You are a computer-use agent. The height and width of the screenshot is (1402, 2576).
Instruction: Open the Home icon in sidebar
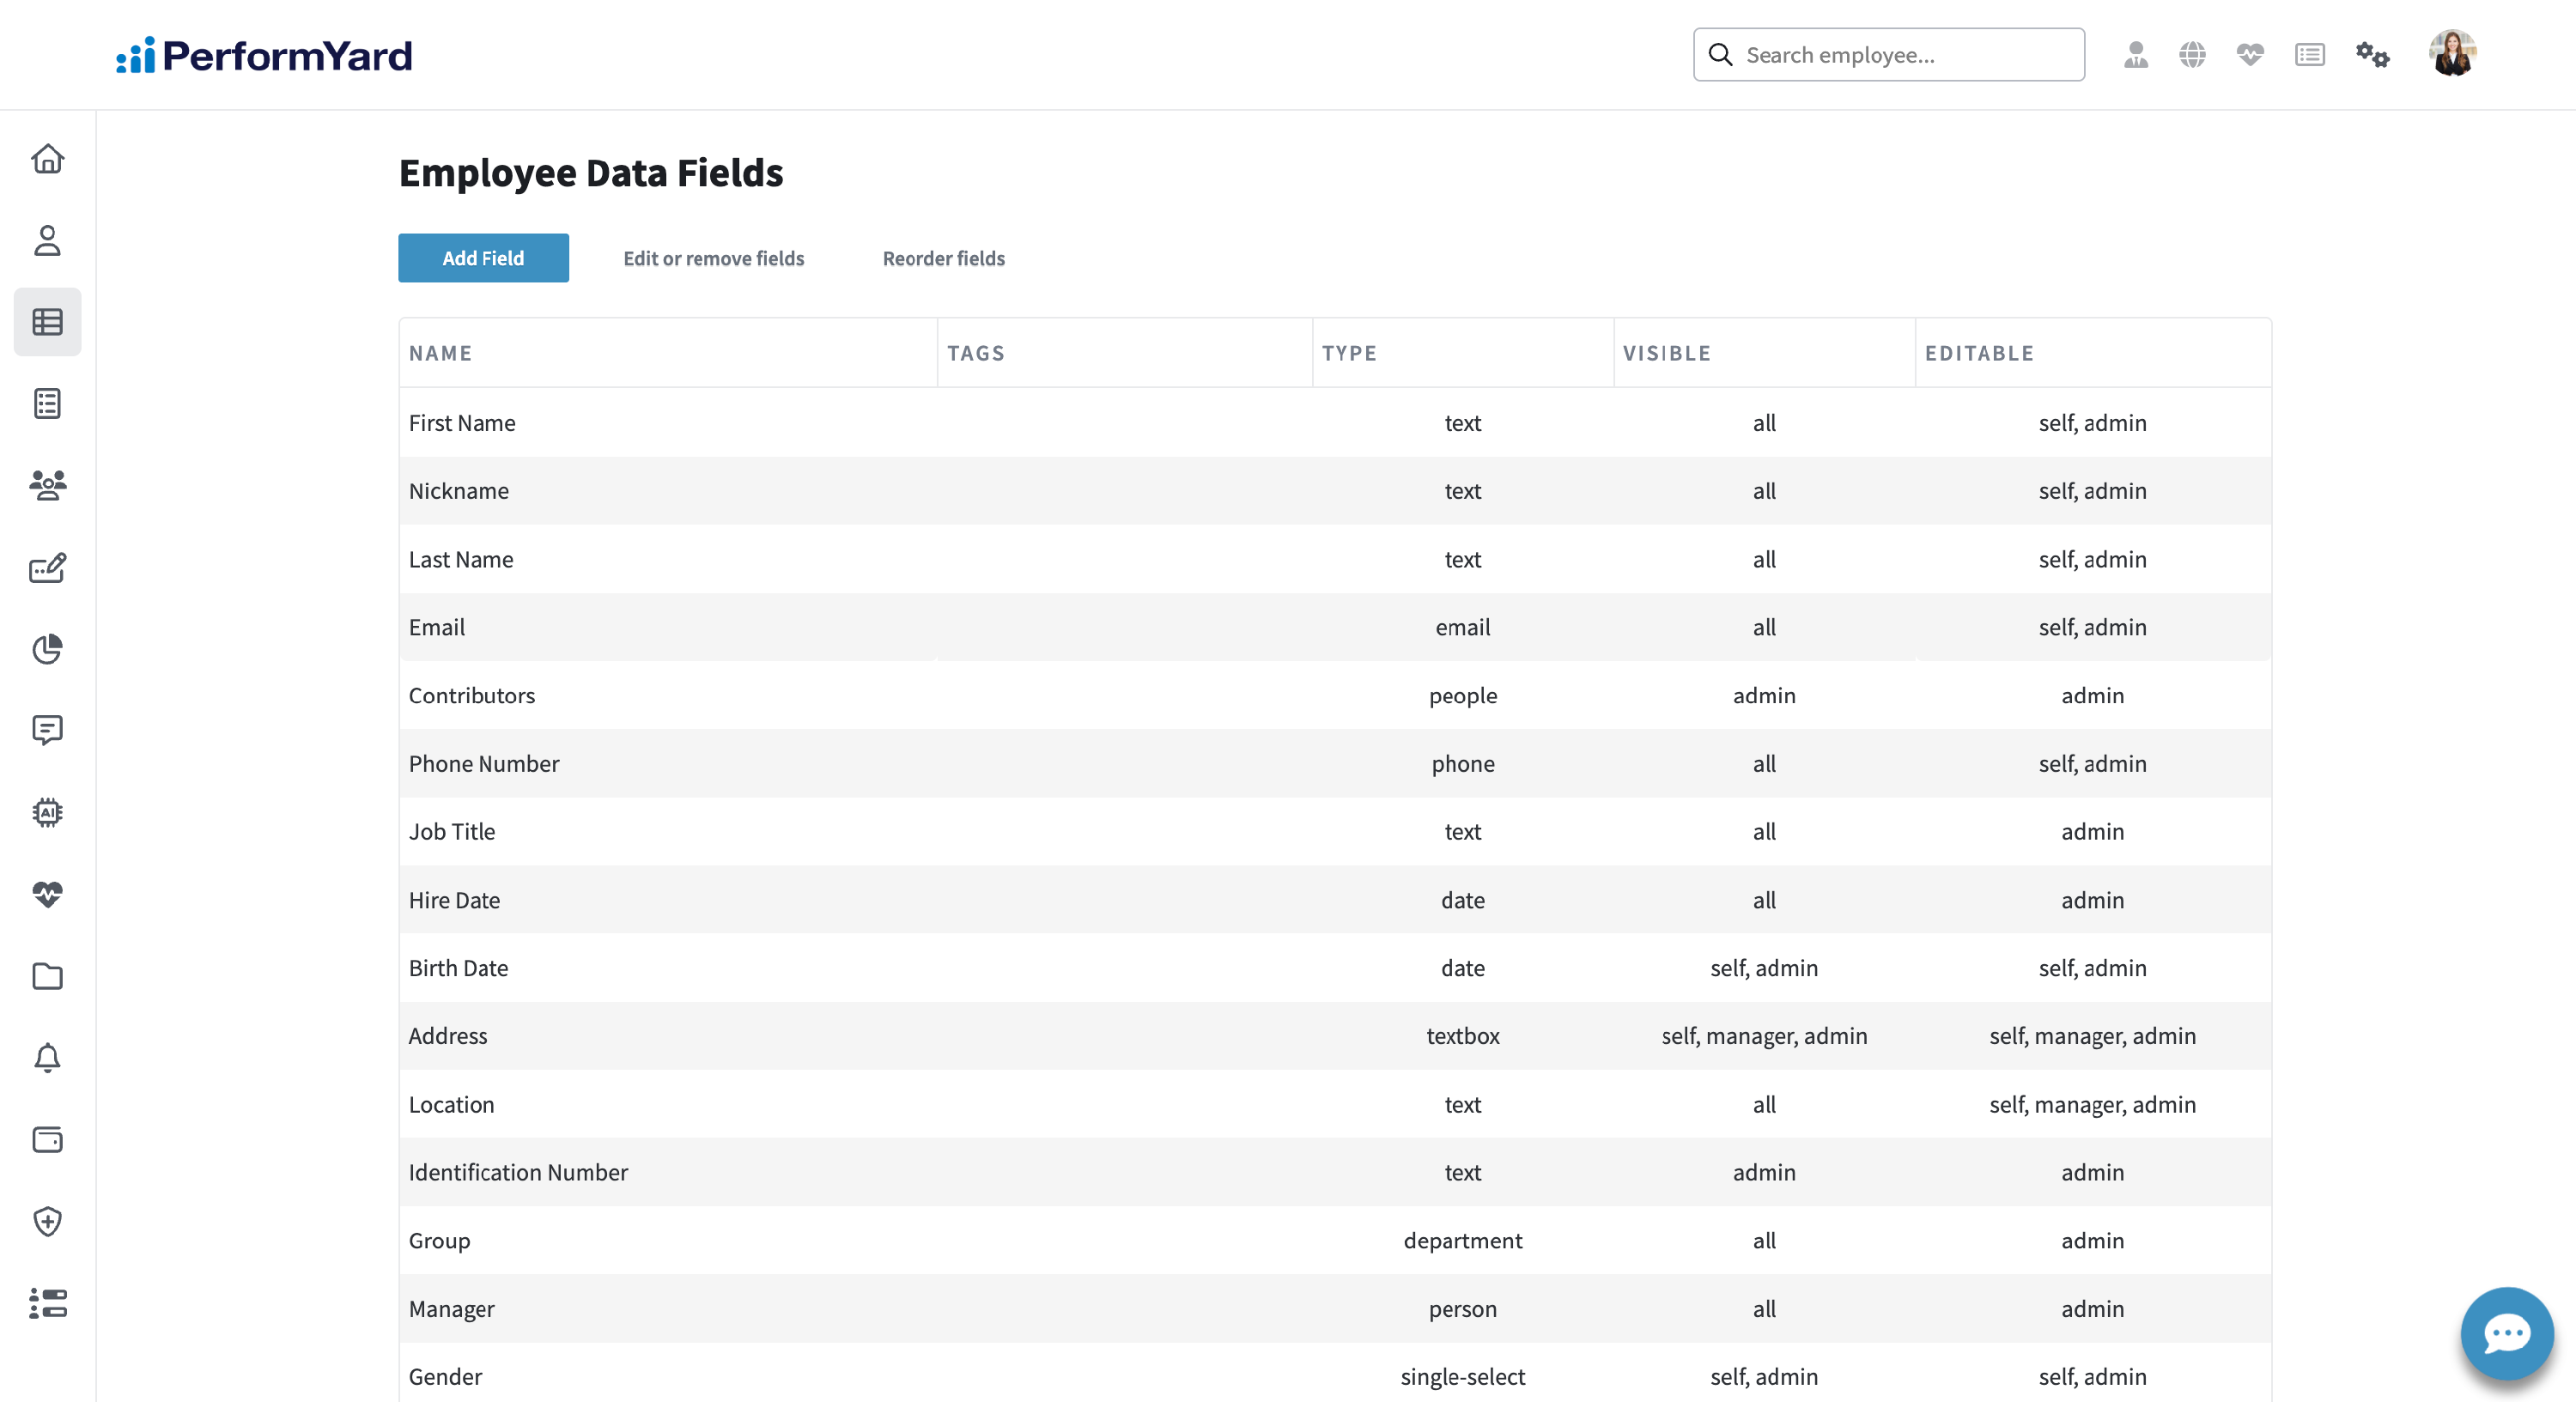(x=47, y=159)
